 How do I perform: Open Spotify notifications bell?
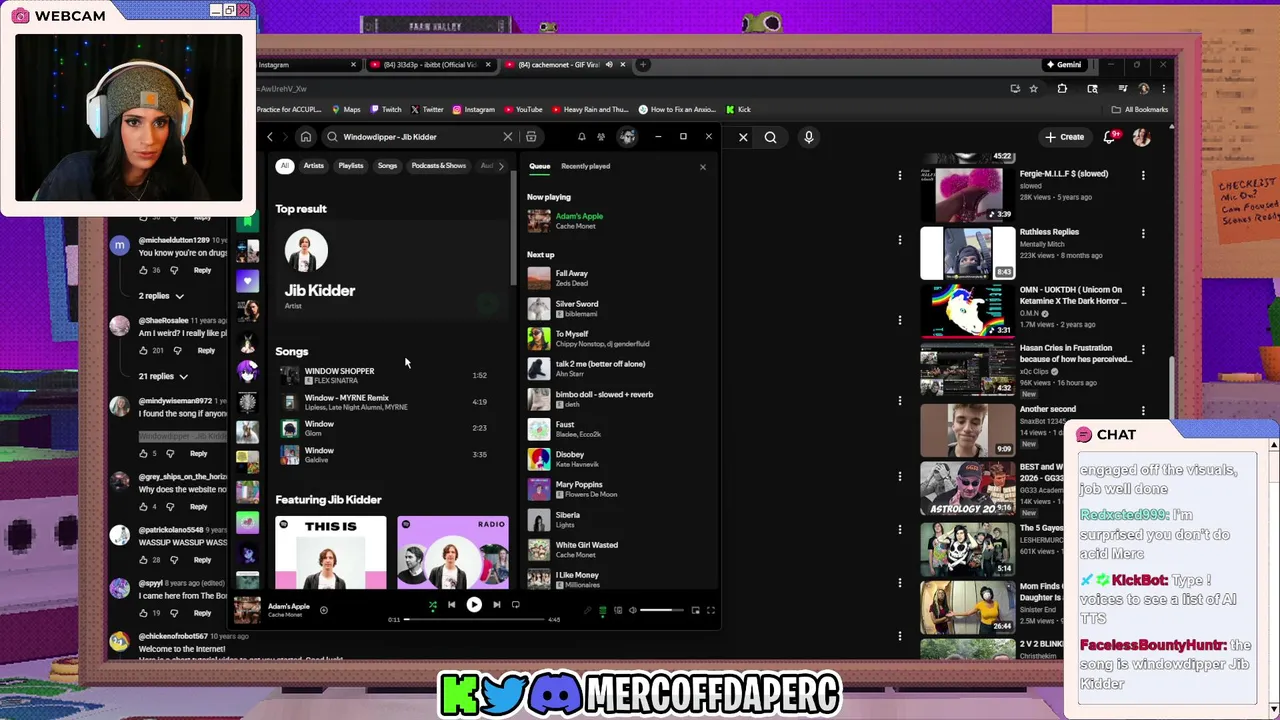(x=581, y=137)
